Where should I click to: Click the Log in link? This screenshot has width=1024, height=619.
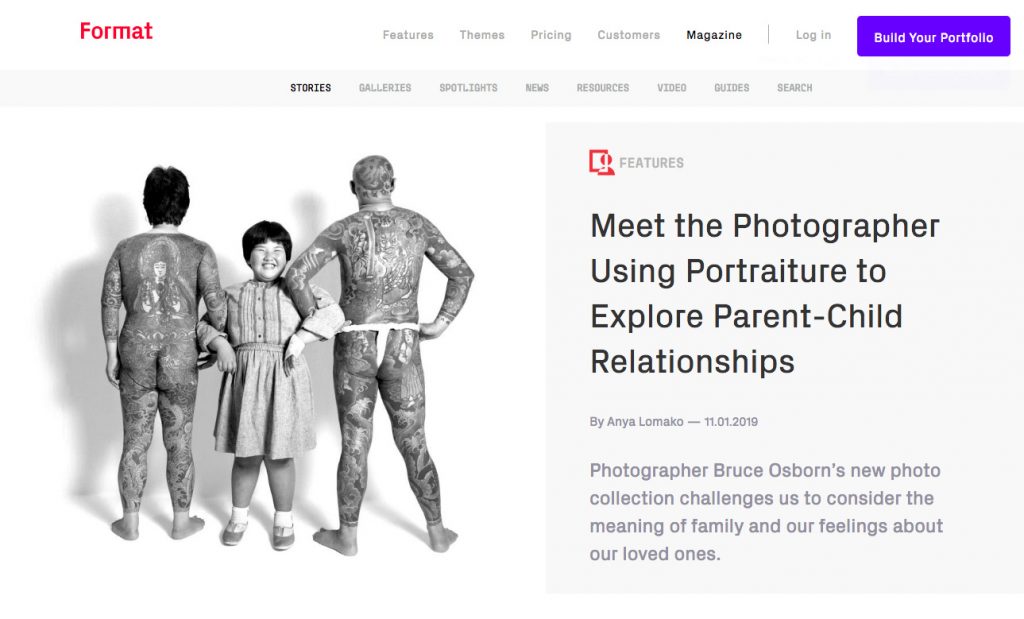coord(813,35)
